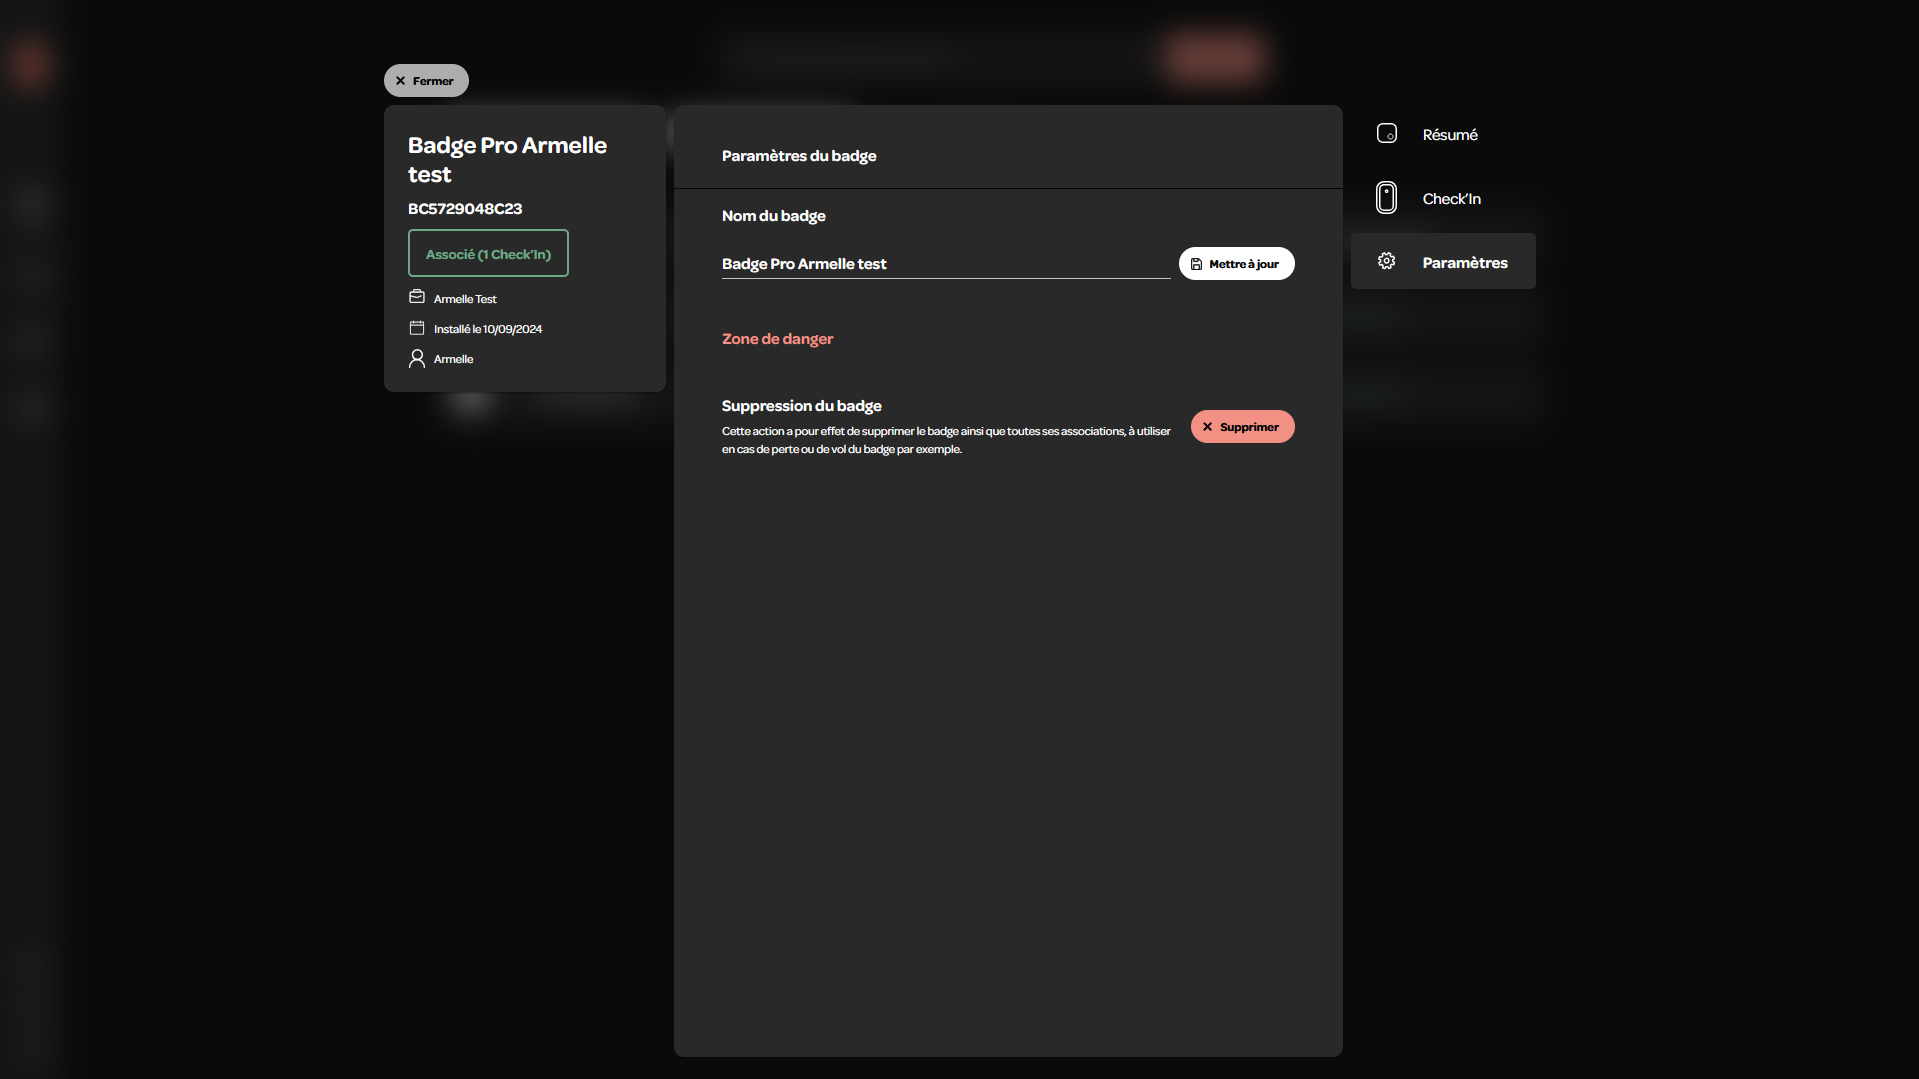Click the Résumé square icon

pos(1387,134)
